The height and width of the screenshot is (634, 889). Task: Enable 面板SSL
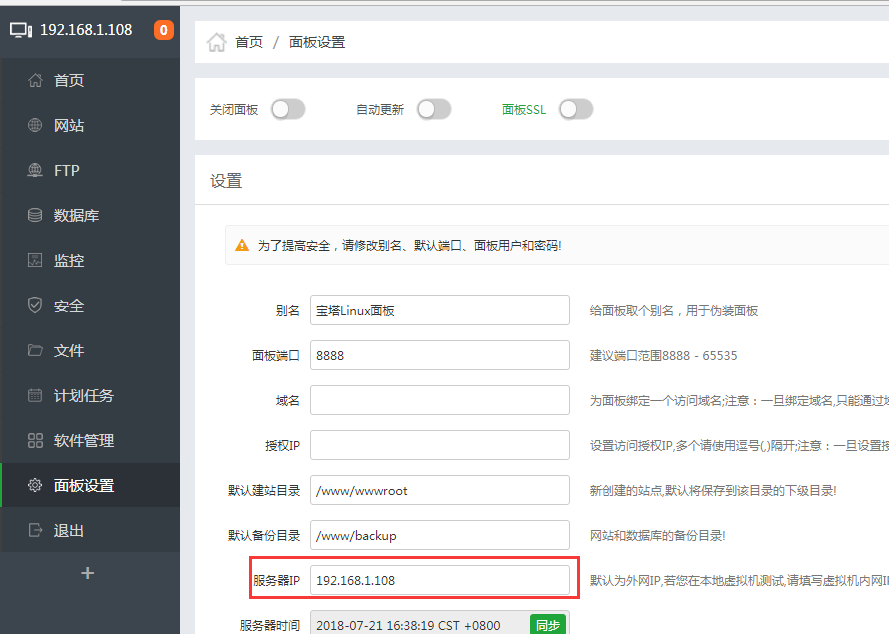(576, 109)
